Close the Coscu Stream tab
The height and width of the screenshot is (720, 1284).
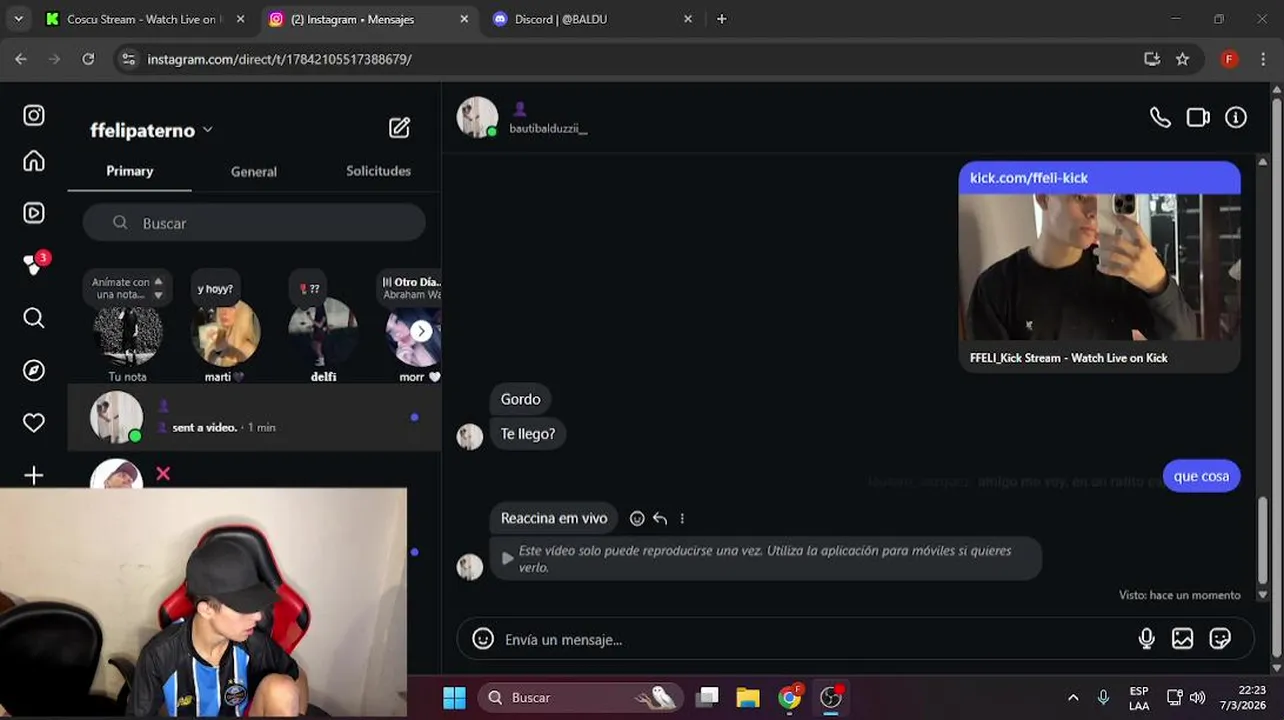click(x=240, y=19)
